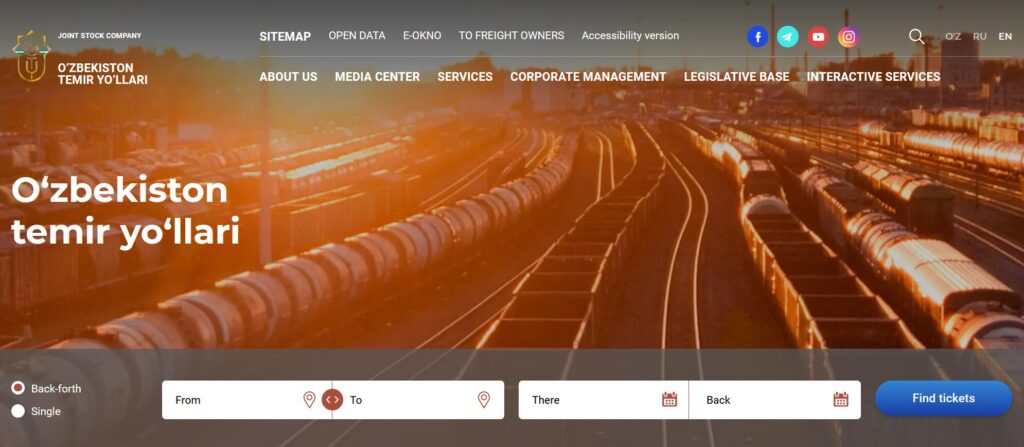1024x447 pixels.
Task: Open the Services menu
Action: click(x=465, y=76)
